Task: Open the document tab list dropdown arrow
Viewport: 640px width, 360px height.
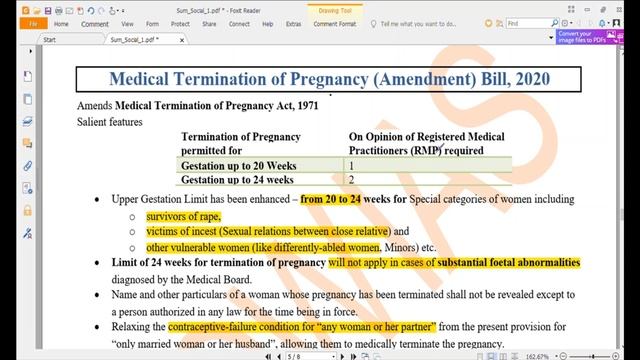Action: point(551,38)
